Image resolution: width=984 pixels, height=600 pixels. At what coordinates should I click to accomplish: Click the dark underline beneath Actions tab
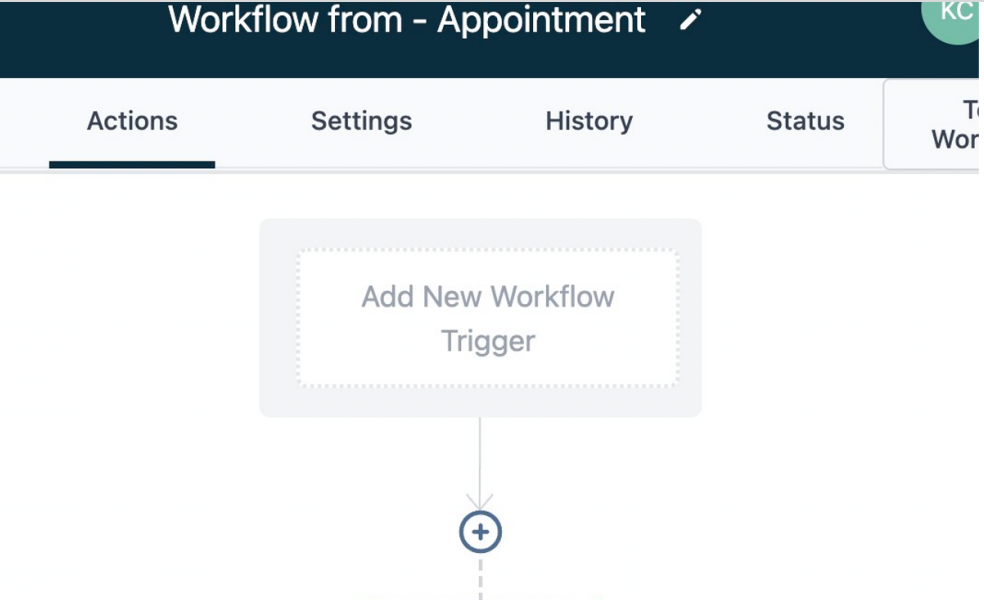(x=132, y=164)
